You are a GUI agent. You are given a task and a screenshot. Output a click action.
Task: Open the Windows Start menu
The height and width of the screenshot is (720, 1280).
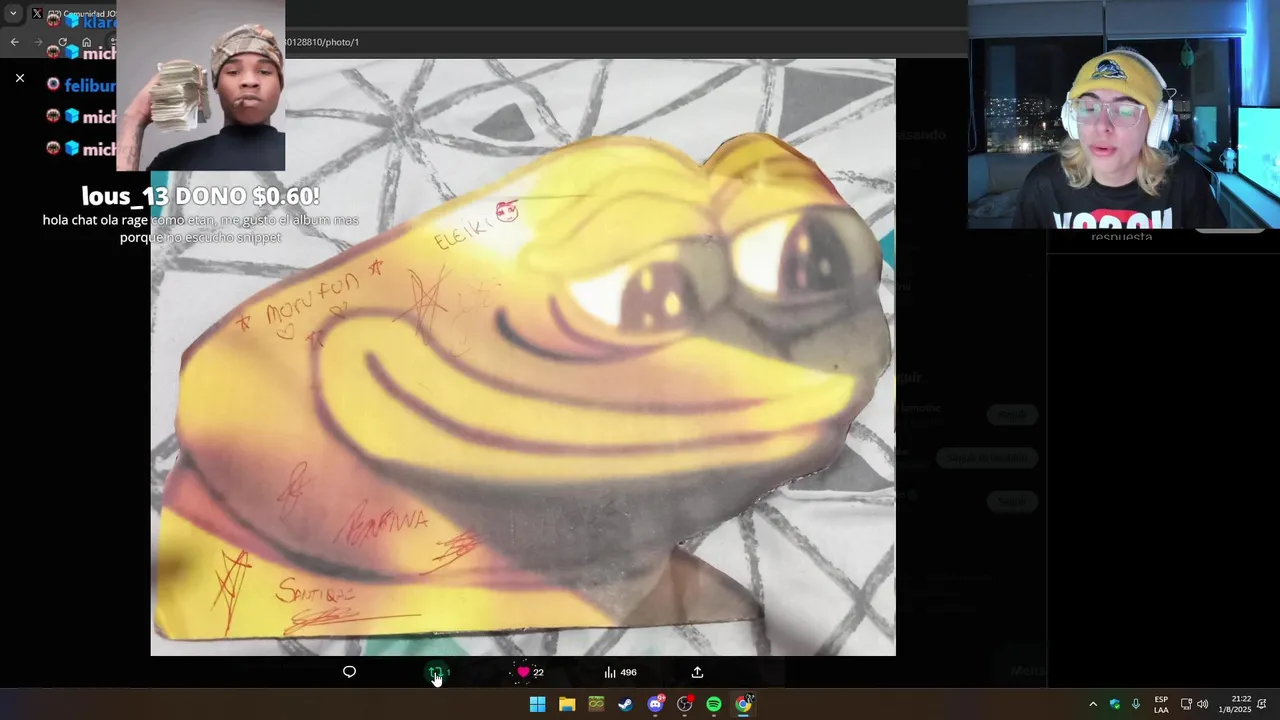point(537,704)
